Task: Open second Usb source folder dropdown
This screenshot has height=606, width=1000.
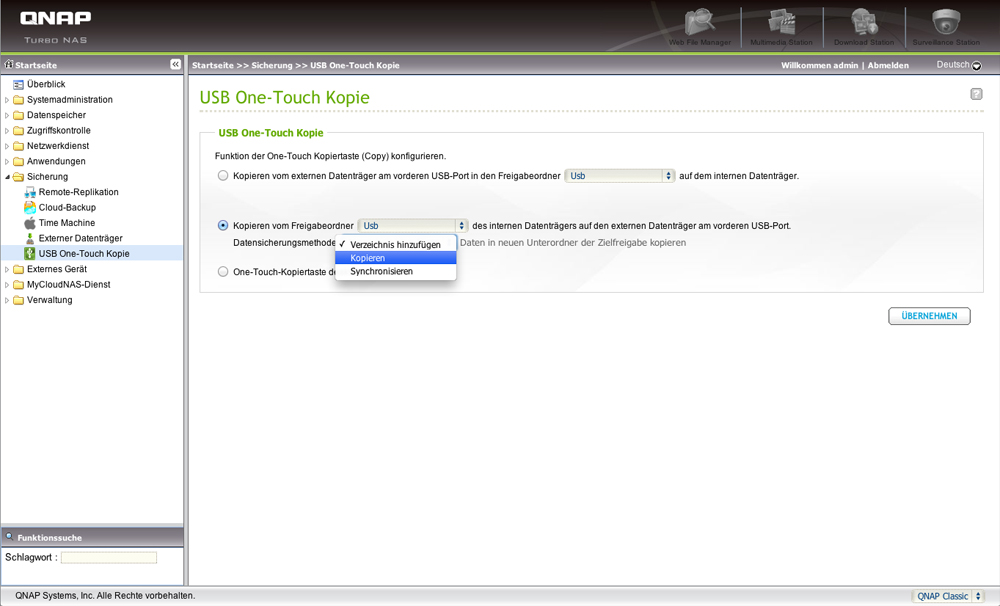Action: (x=413, y=226)
